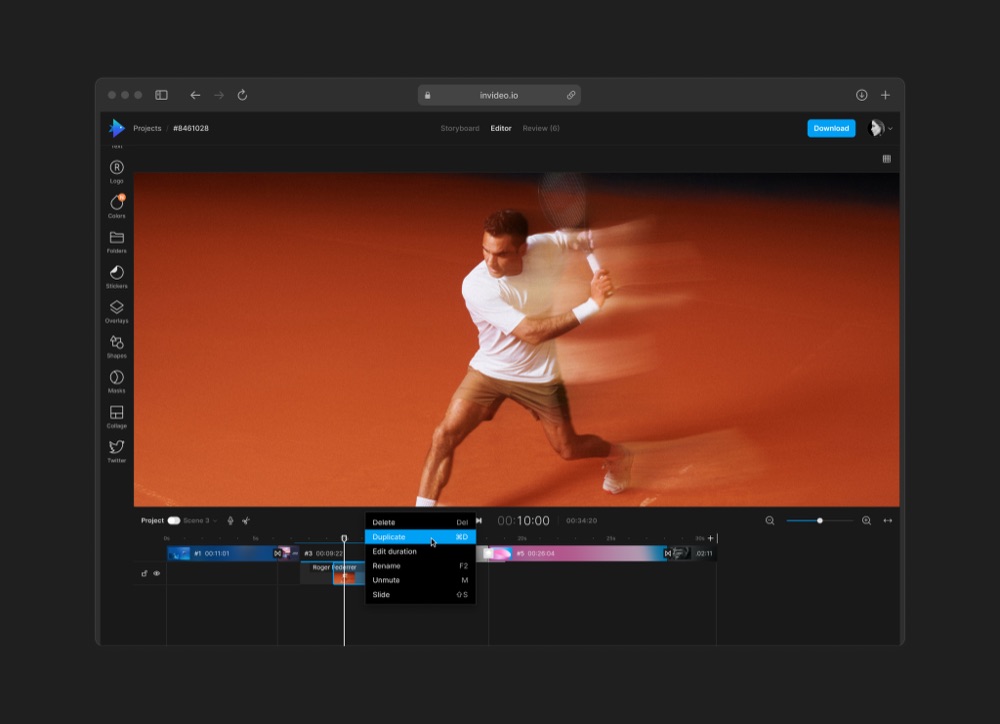1000x724 pixels.
Task: Click the timeline zoom slider handle
Action: (x=820, y=521)
